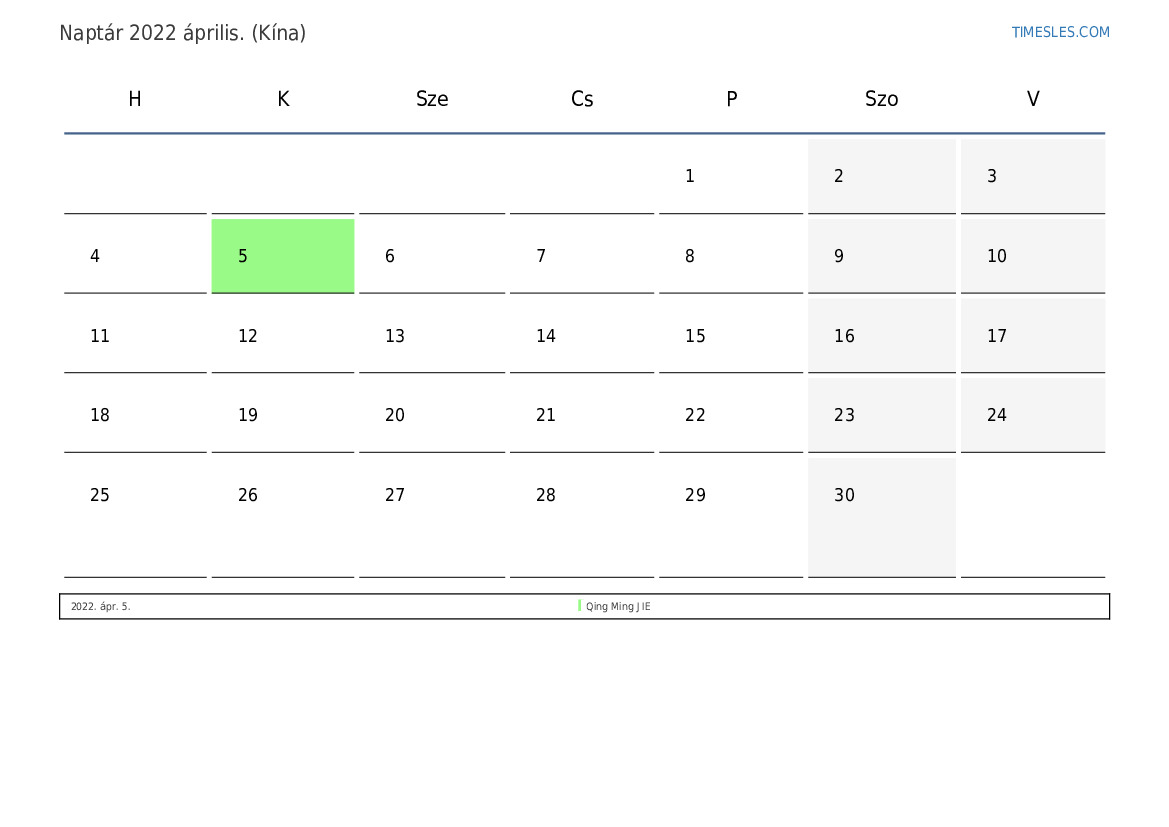Open the TIMESLES.COM link
Viewport: 1169px width, 827px height.
[x=1060, y=32]
